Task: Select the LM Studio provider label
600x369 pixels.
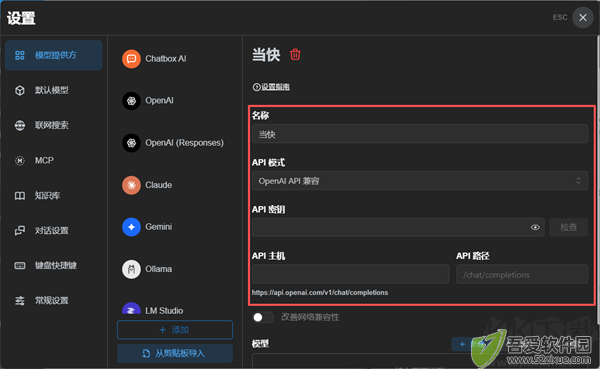Action: click(164, 310)
